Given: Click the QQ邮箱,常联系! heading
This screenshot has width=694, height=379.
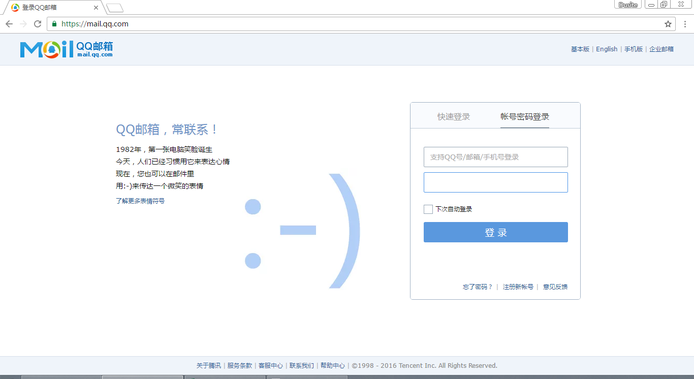Looking at the screenshot, I should point(166,130).
